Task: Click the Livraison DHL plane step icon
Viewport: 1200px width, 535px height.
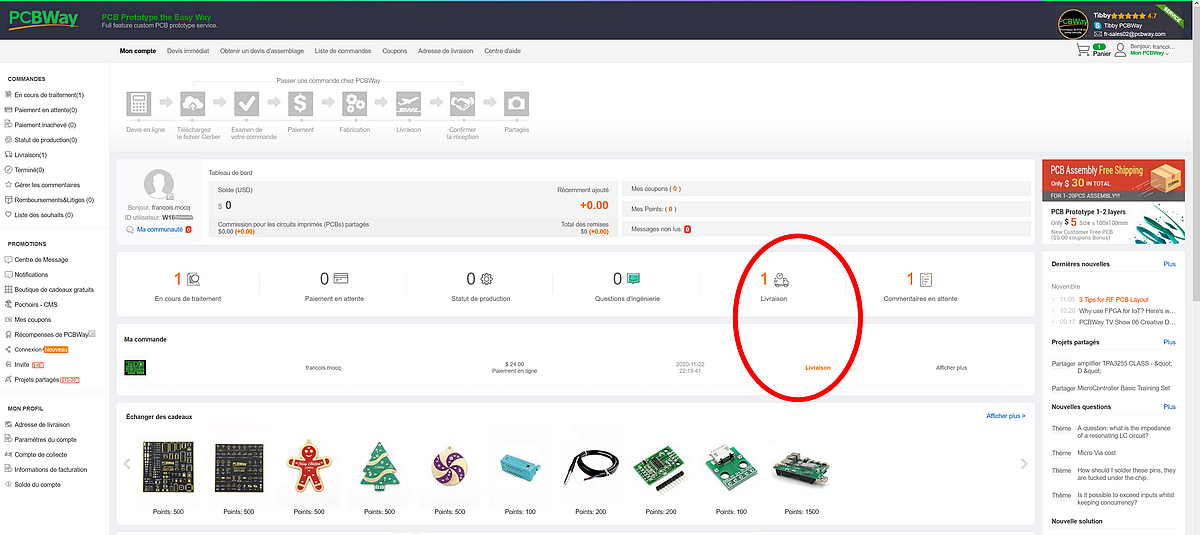Action: pyautogui.click(x=409, y=104)
